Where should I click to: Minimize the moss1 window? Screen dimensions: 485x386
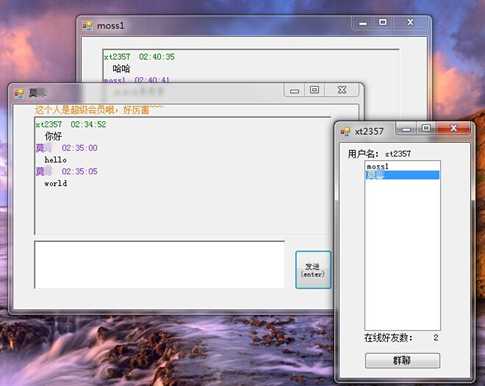pyautogui.click(x=363, y=23)
